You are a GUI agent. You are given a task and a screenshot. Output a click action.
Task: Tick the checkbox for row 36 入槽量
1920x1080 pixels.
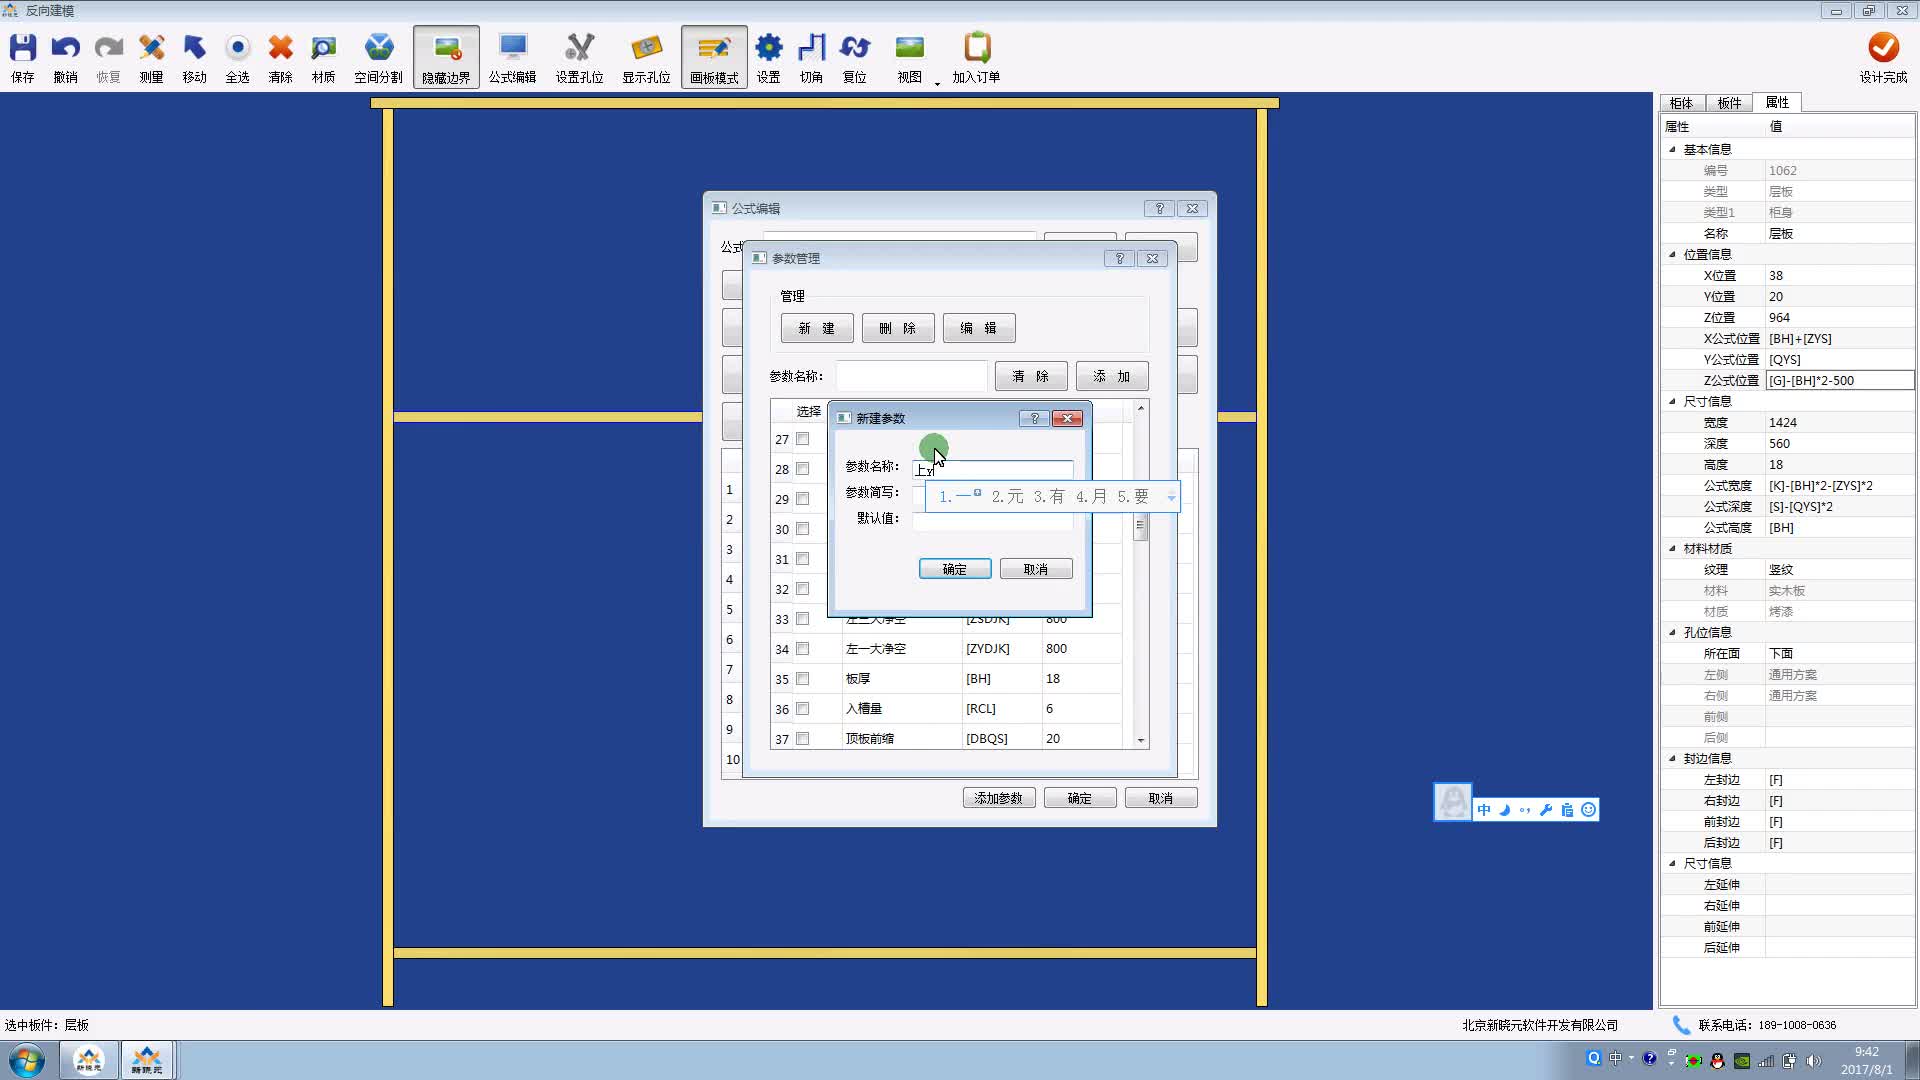point(802,709)
